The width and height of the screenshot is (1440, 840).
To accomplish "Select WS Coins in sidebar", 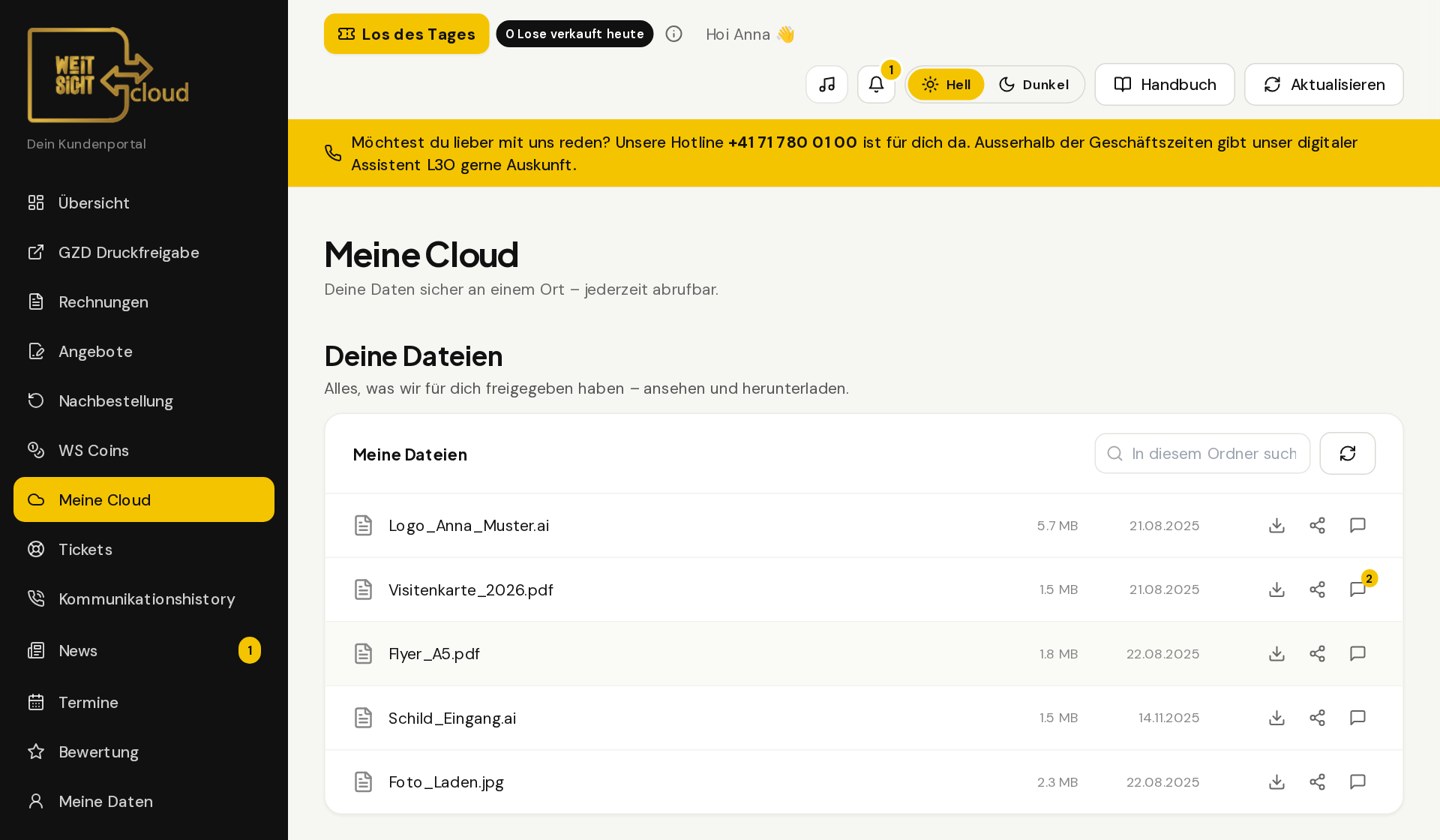I will pyautogui.click(x=144, y=450).
